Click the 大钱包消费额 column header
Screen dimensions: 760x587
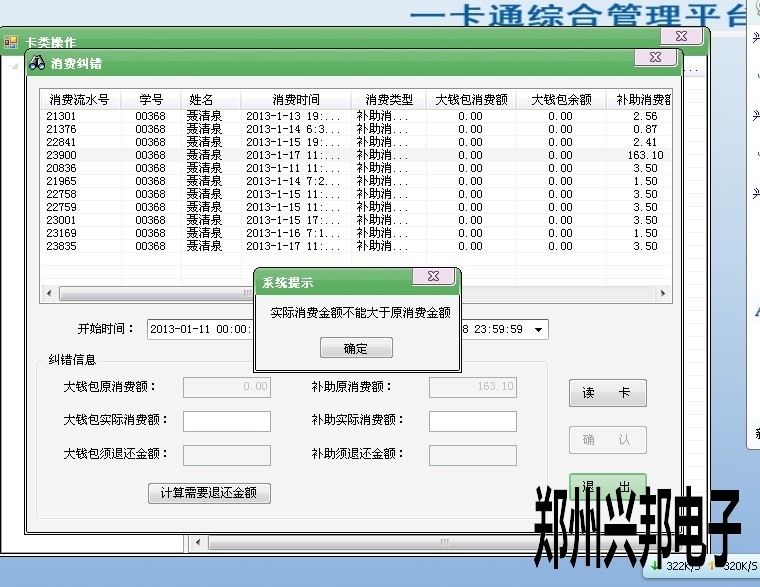(471, 100)
